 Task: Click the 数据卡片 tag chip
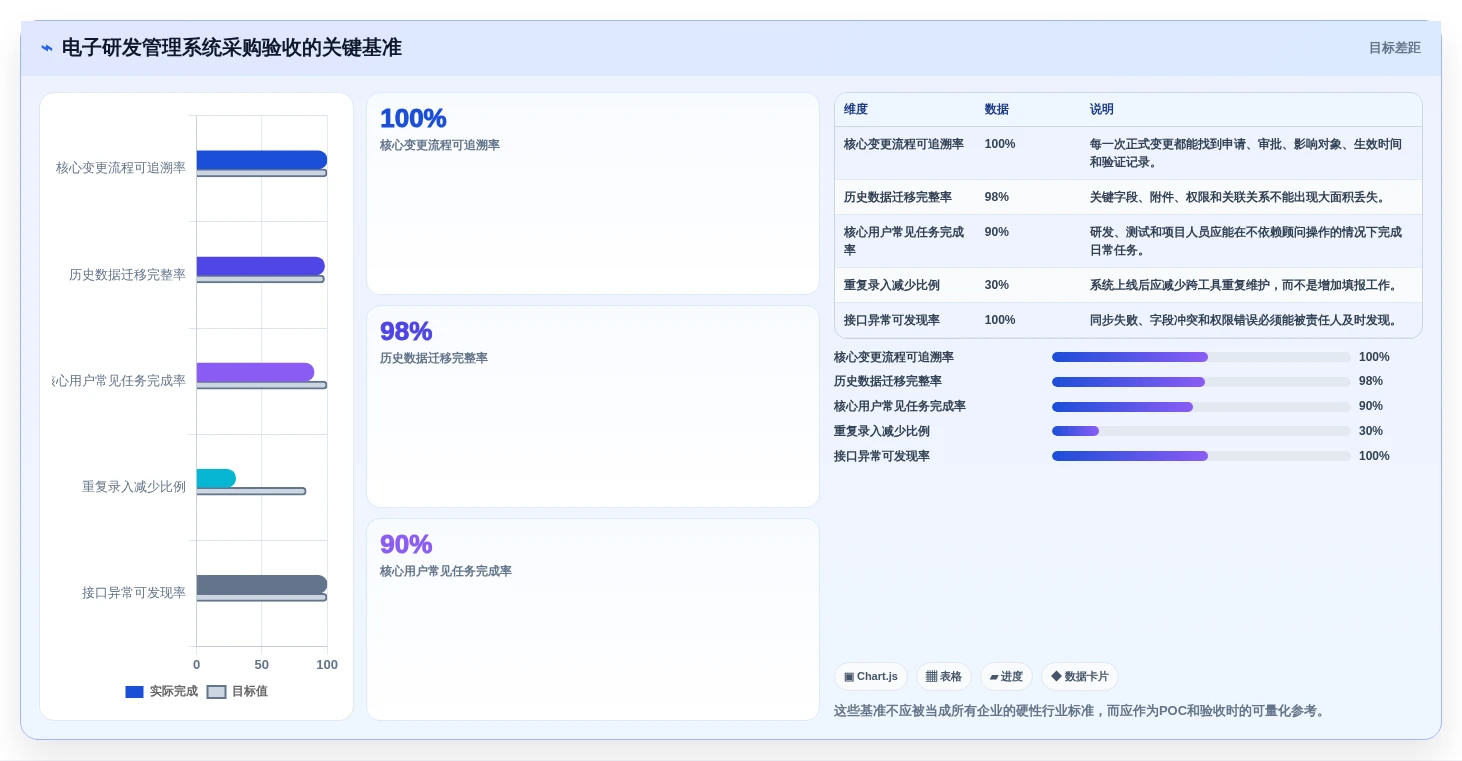click(x=1079, y=677)
